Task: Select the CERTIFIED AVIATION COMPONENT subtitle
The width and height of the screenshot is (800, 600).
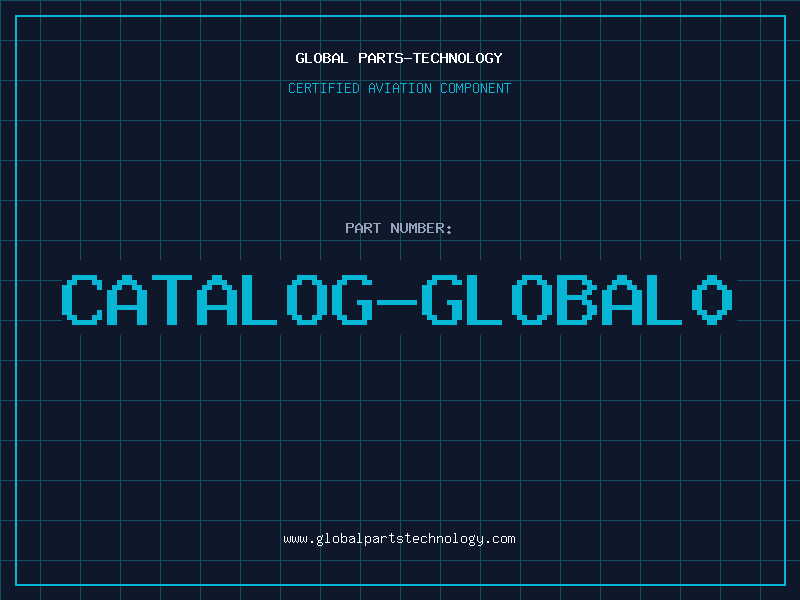Action: (x=399, y=88)
